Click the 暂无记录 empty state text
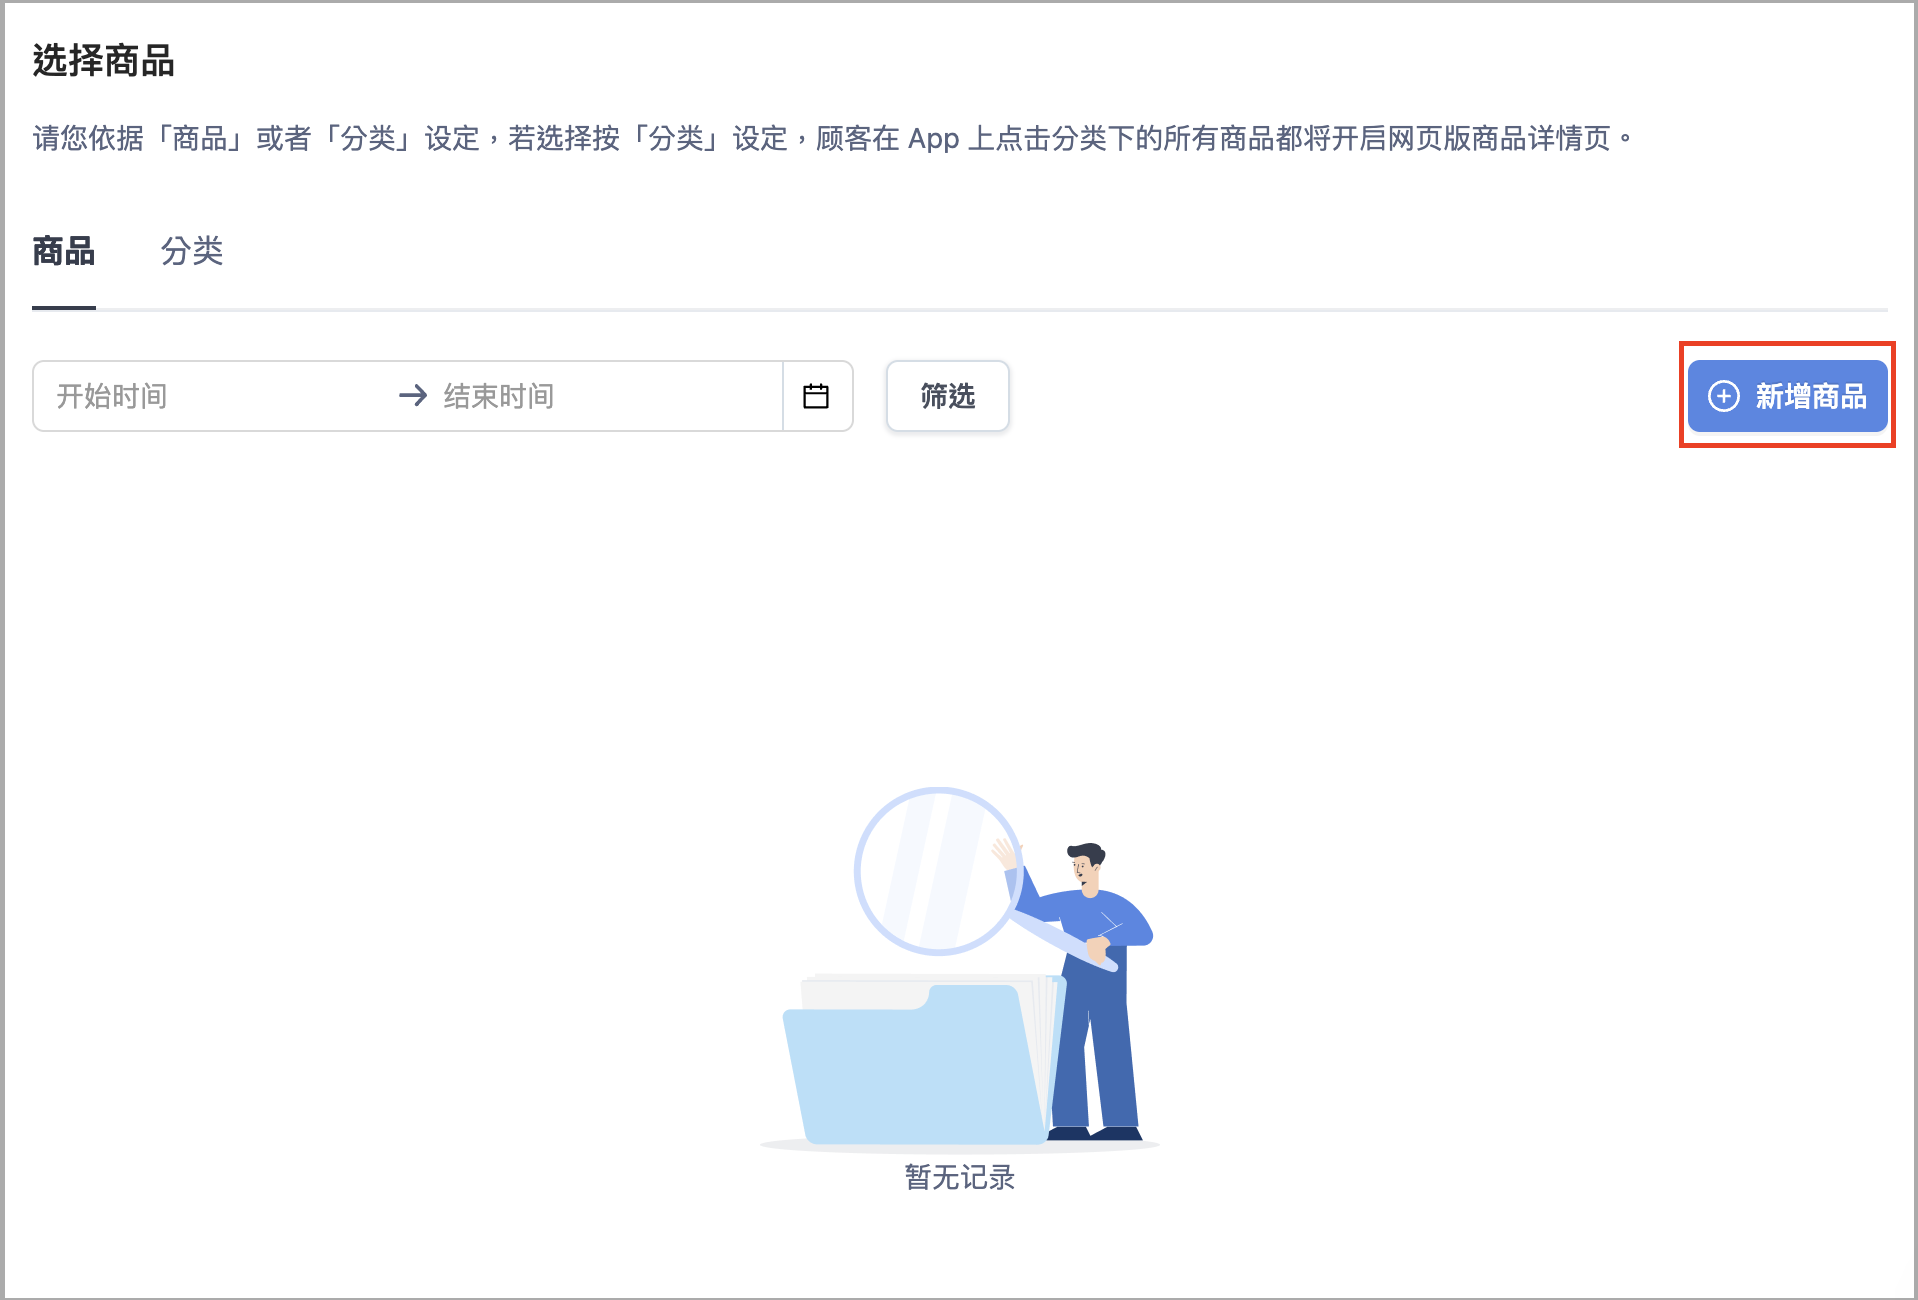The image size is (1918, 1300). coord(960,1177)
